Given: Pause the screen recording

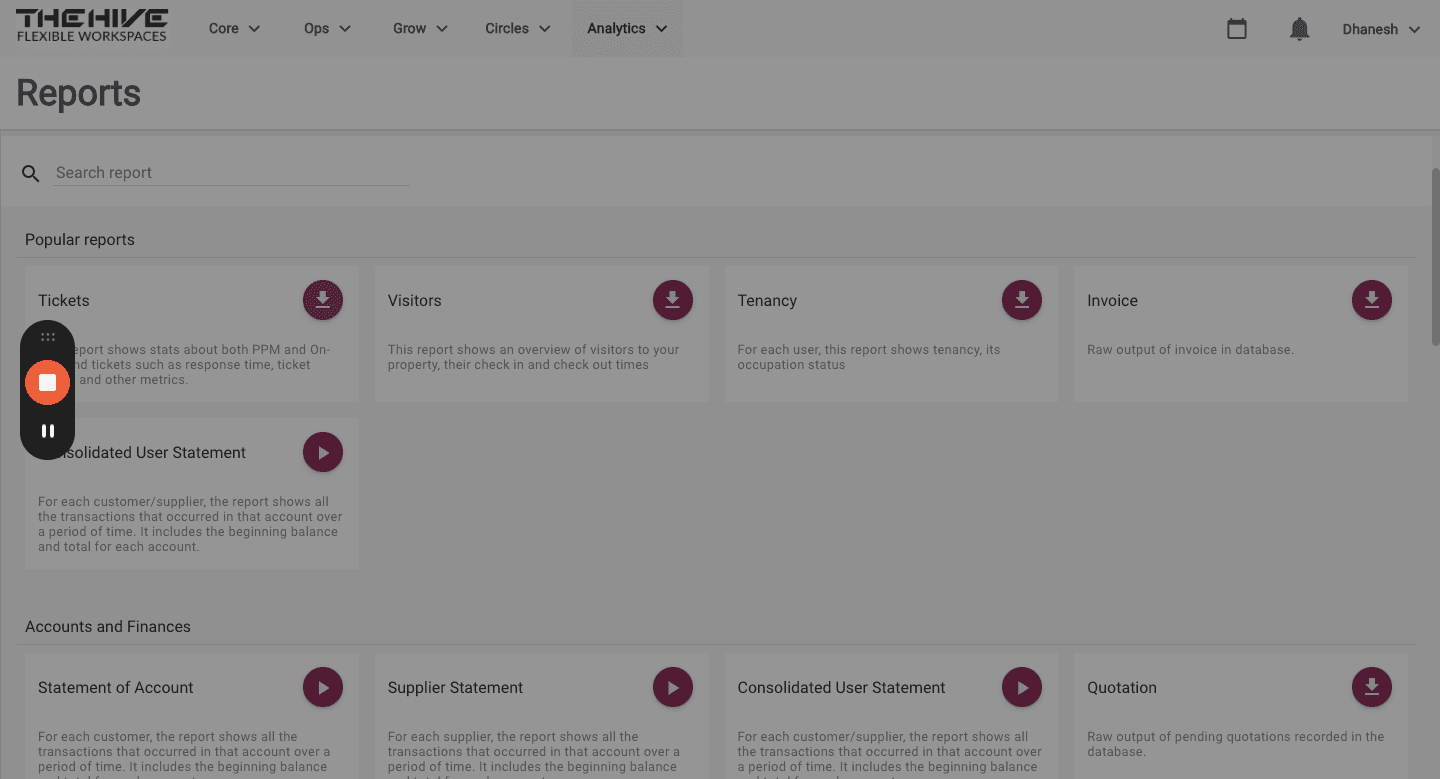Looking at the screenshot, I should (47, 431).
